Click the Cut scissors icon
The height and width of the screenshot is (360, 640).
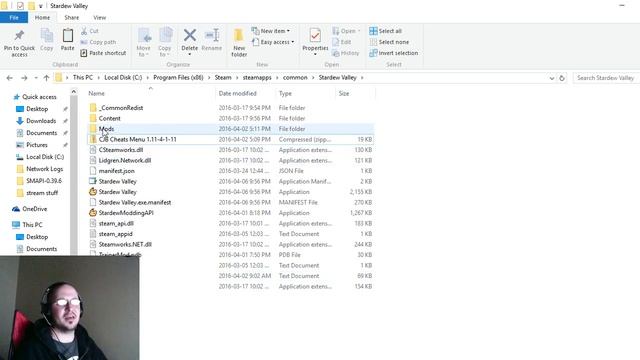click(84, 31)
